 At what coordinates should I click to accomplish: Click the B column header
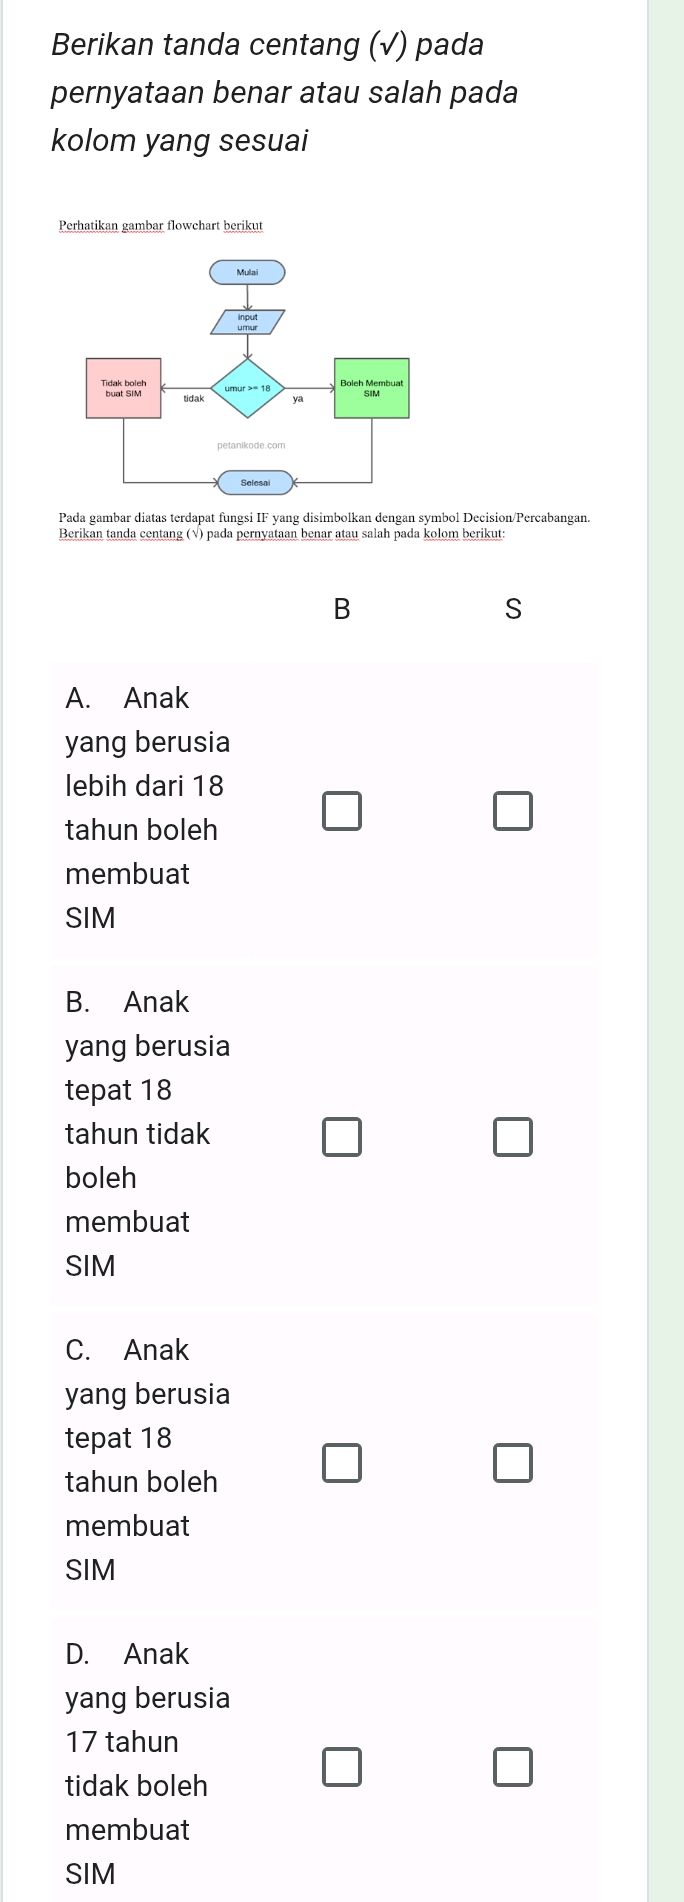click(341, 609)
